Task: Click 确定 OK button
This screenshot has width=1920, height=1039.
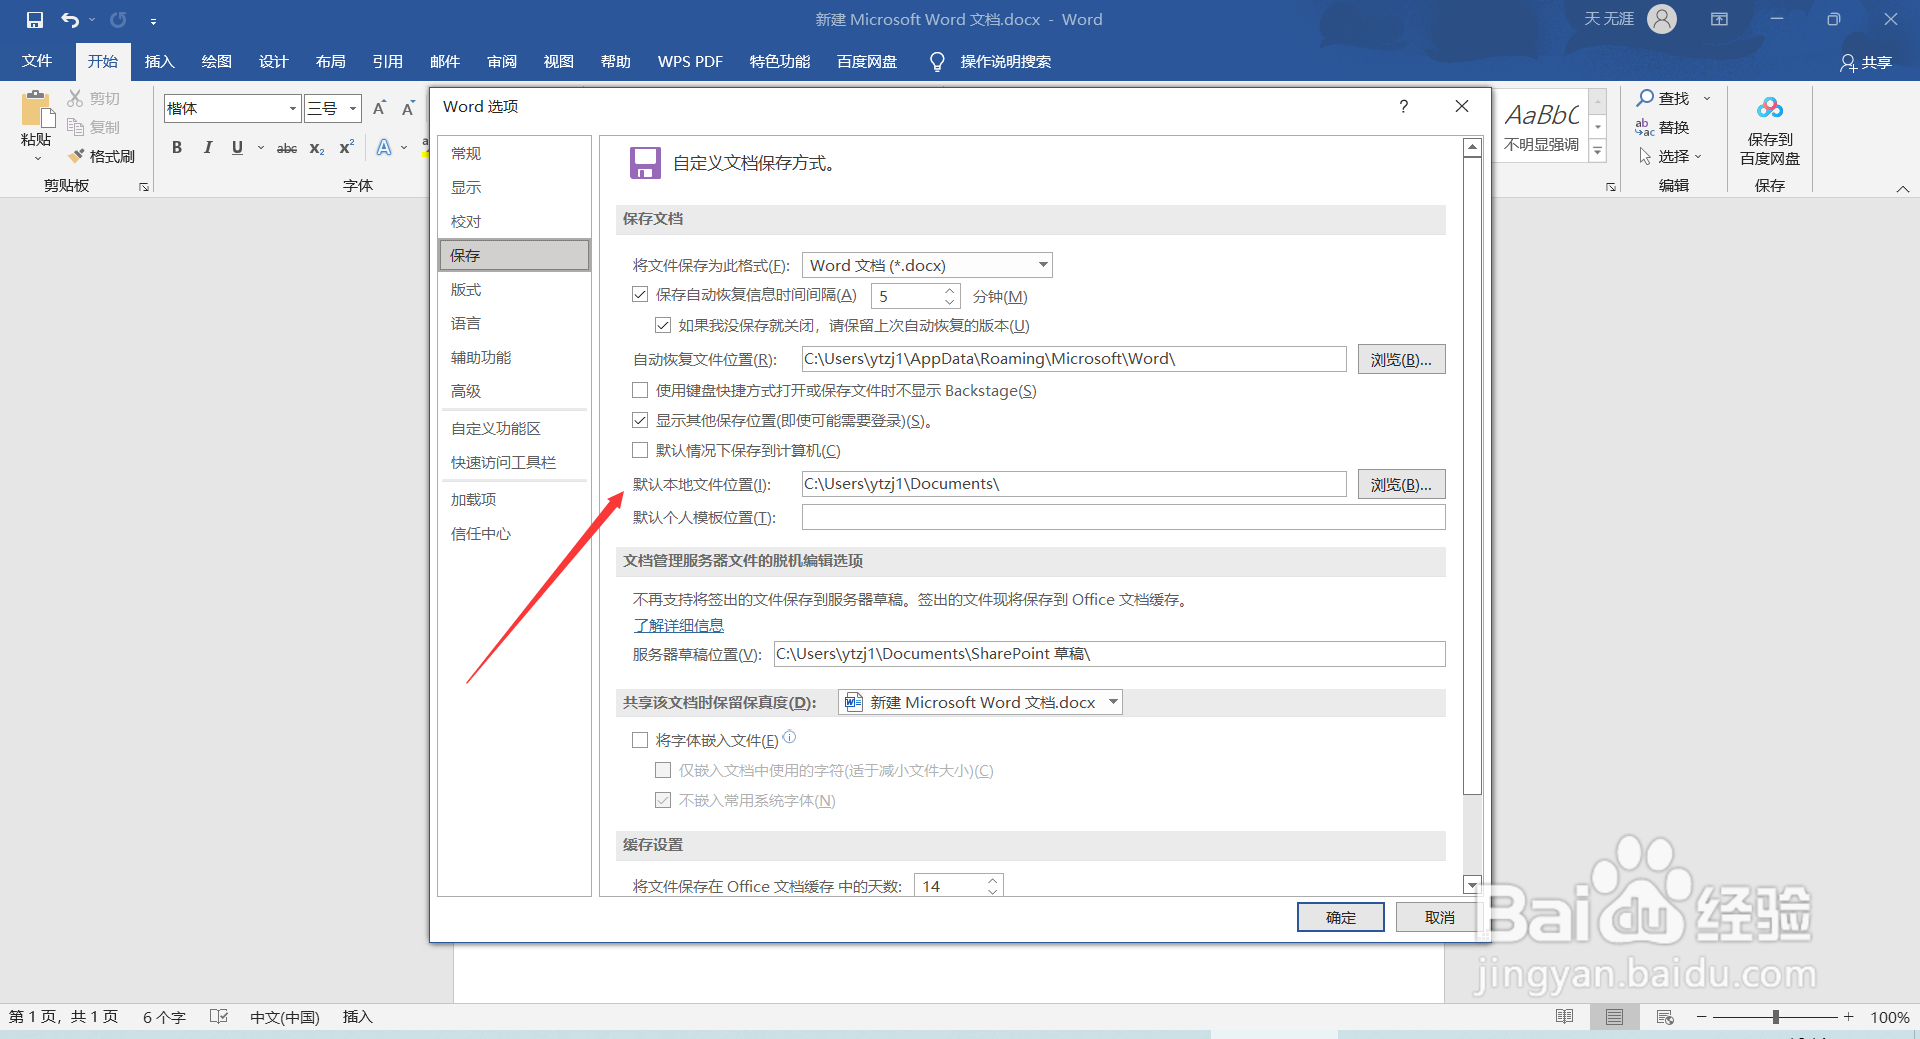Action: point(1341,917)
